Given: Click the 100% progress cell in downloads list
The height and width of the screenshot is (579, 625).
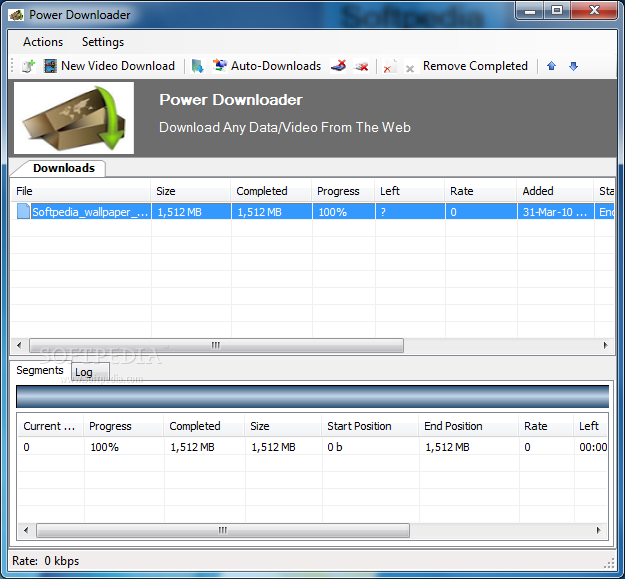Looking at the screenshot, I should tap(344, 212).
